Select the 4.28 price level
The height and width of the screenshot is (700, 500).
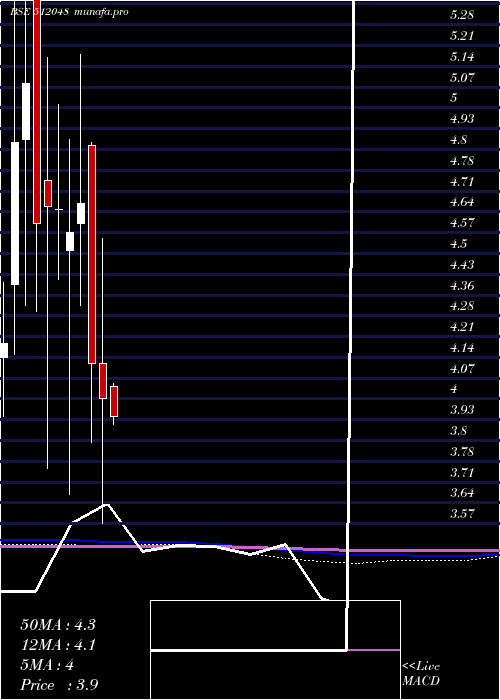(x=462, y=306)
